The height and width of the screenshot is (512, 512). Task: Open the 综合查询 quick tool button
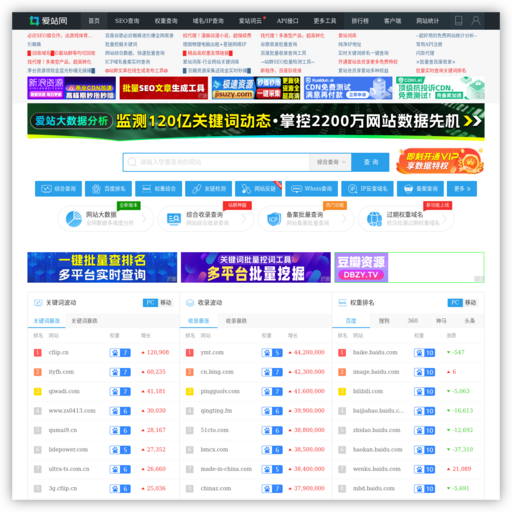tap(58, 189)
